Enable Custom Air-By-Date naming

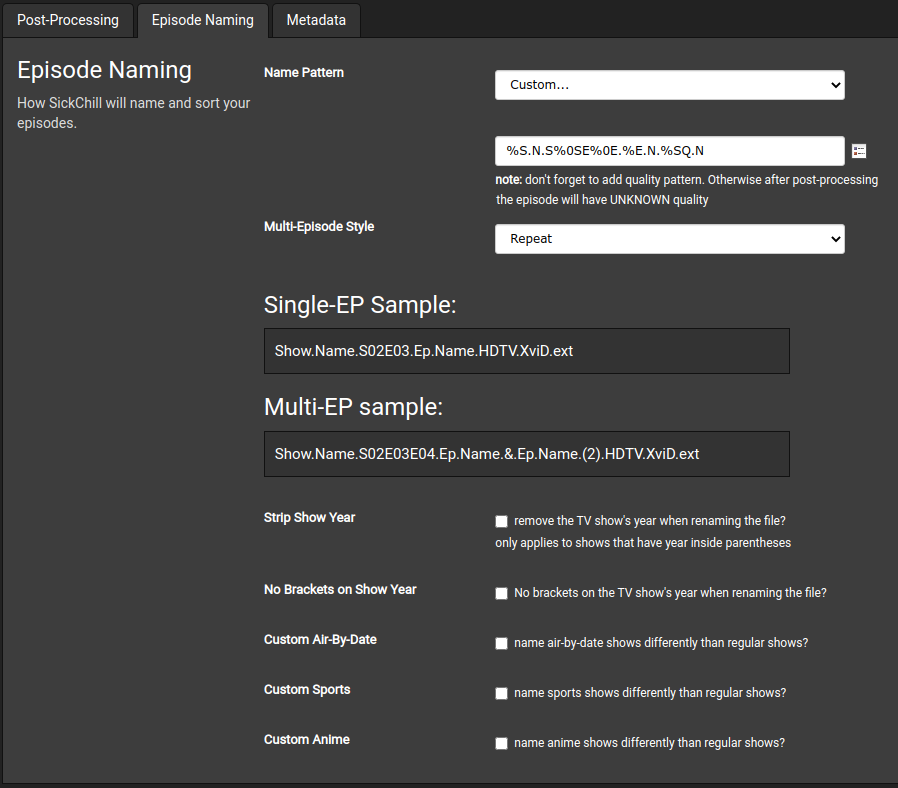tap(501, 643)
